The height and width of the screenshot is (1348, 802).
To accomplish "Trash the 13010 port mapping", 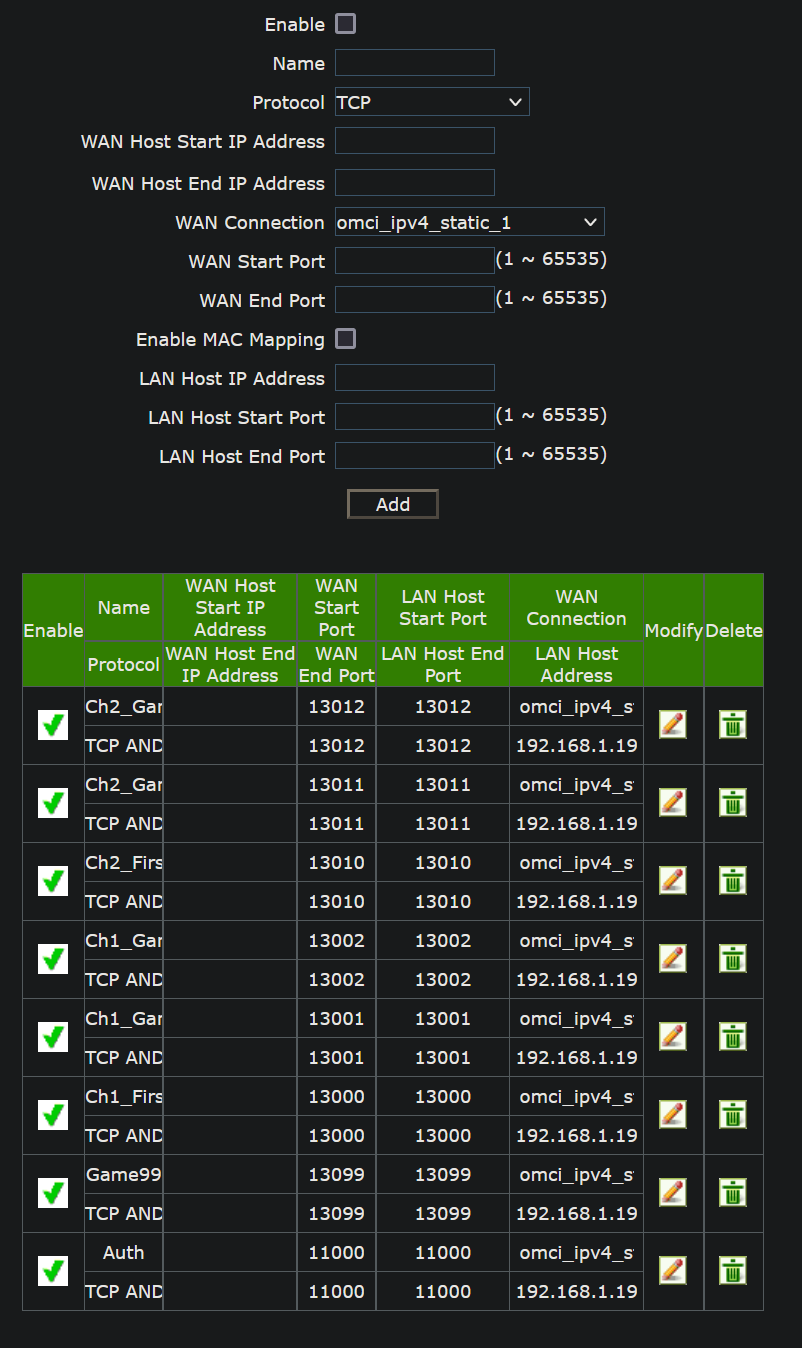I will 733,880.
